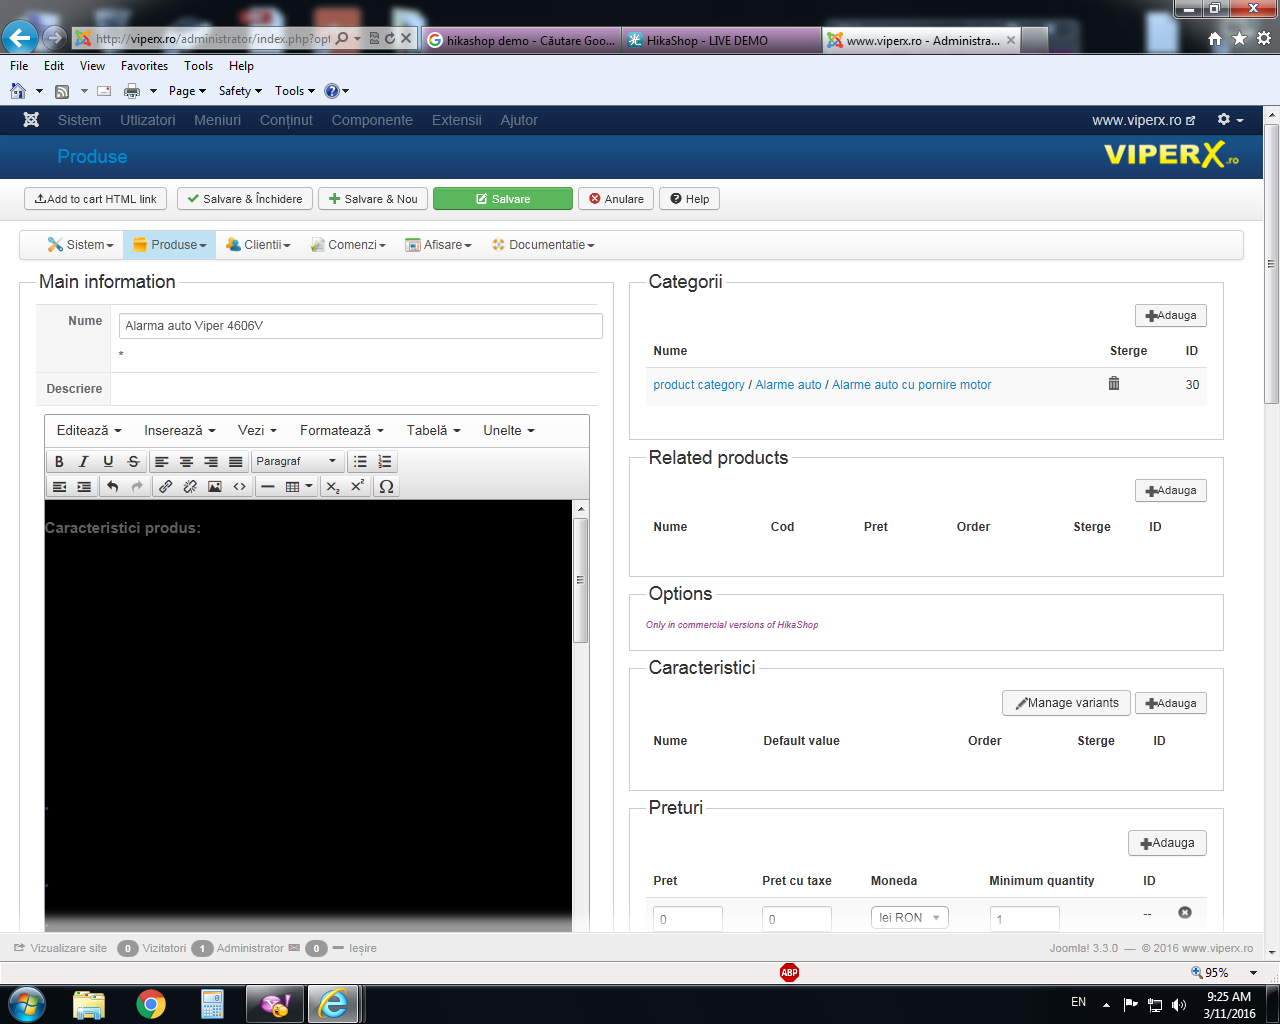1280x1024 pixels.
Task: Insert a numbered list
Action: [x=385, y=462]
